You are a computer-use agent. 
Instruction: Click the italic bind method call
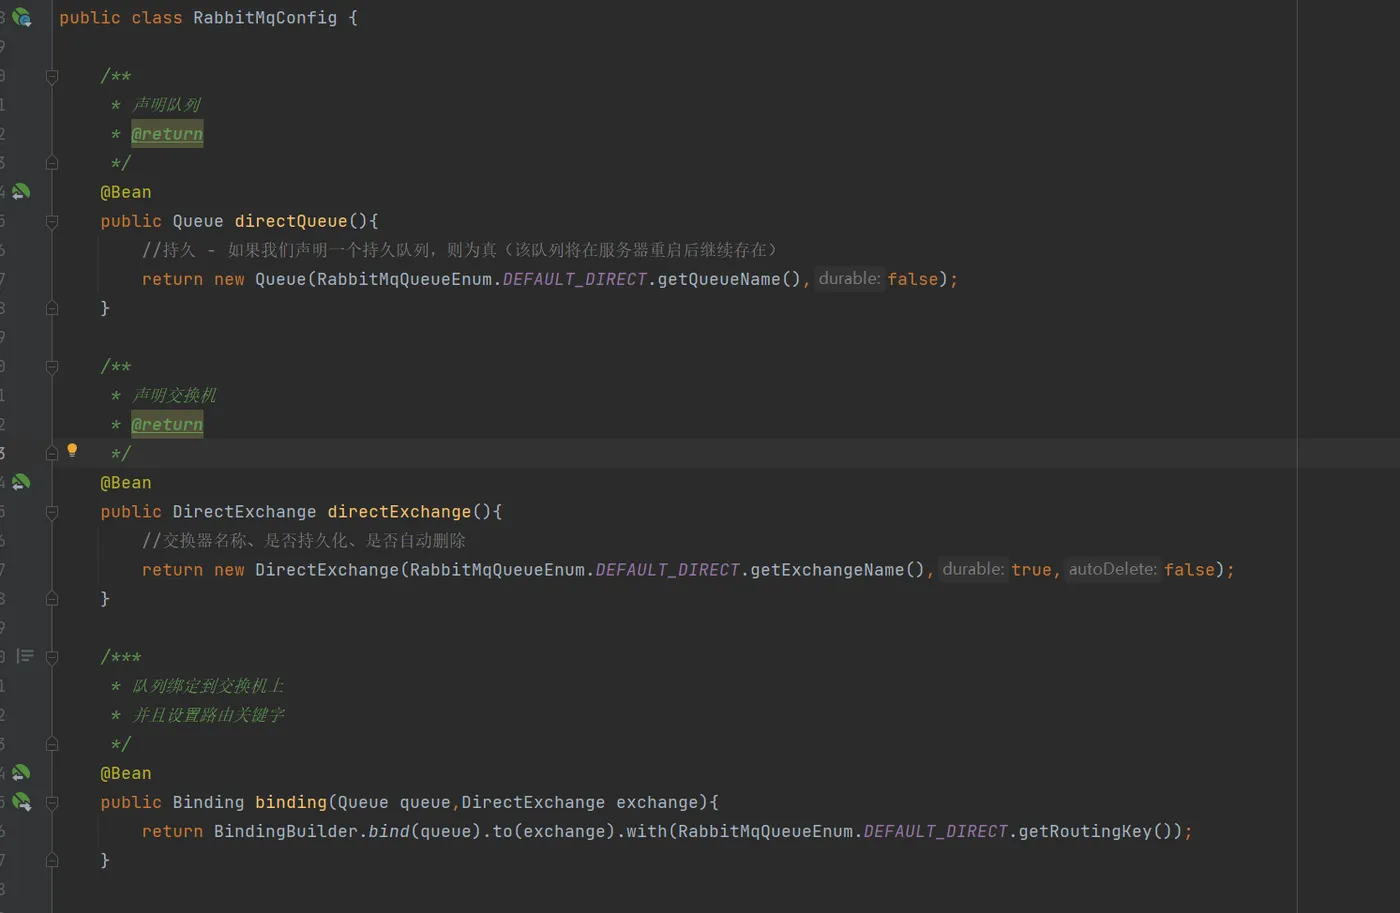(389, 831)
